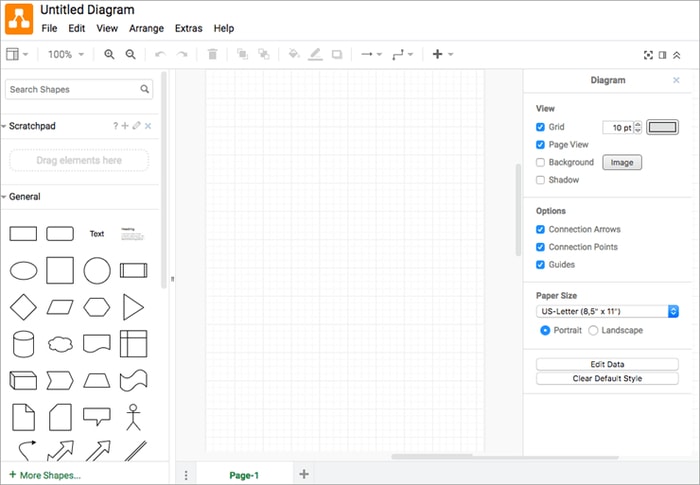This screenshot has width=700, height=485.
Task: Click the fullscreen icon in toolbar
Action: click(x=648, y=55)
